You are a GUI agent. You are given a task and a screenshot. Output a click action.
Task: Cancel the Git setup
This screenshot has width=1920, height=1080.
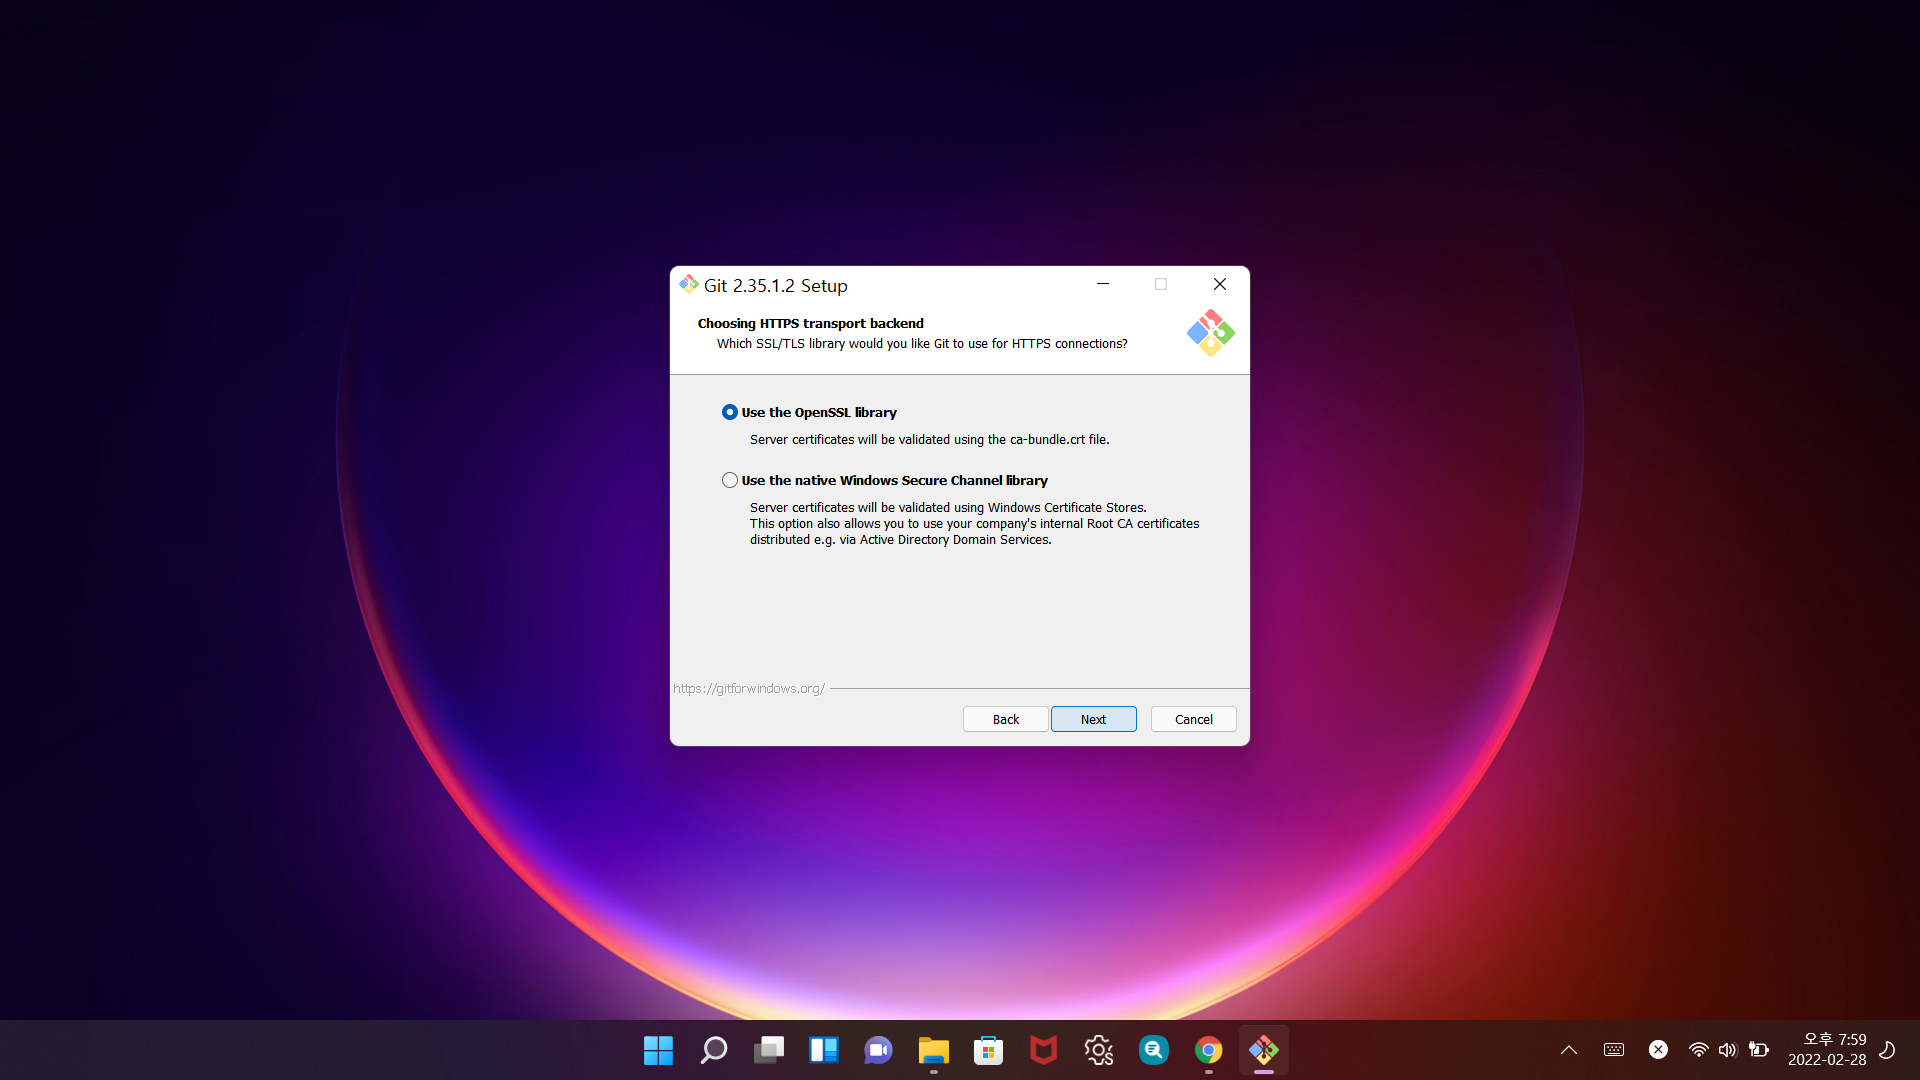[1193, 719]
